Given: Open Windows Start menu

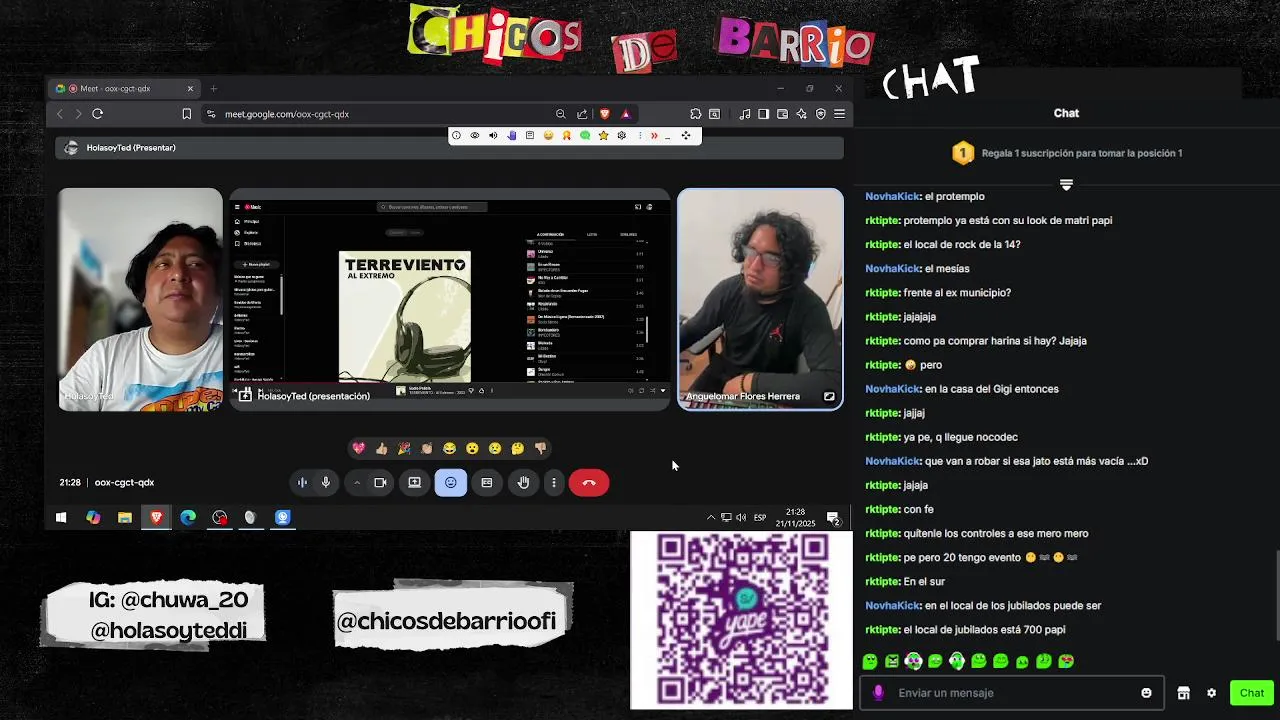Looking at the screenshot, I should point(61,517).
